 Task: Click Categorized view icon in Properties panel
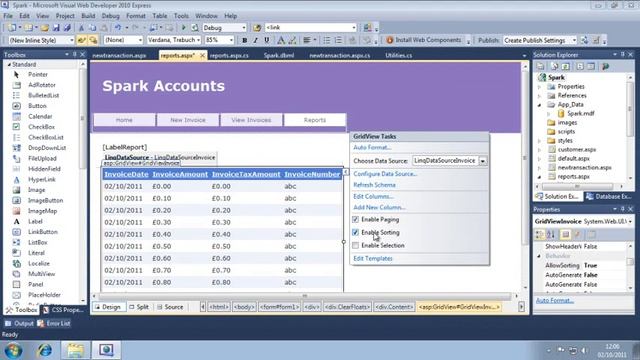[540, 234]
